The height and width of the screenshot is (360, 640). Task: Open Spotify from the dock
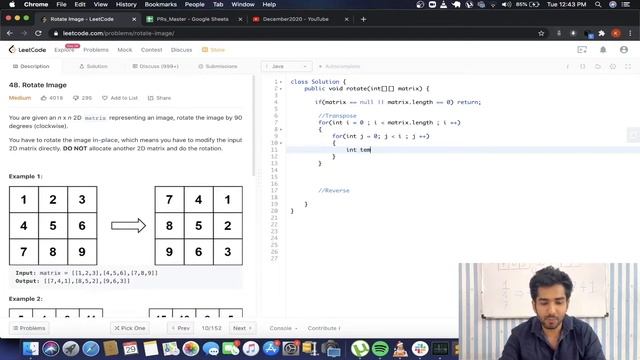pyautogui.click(x=380, y=349)
